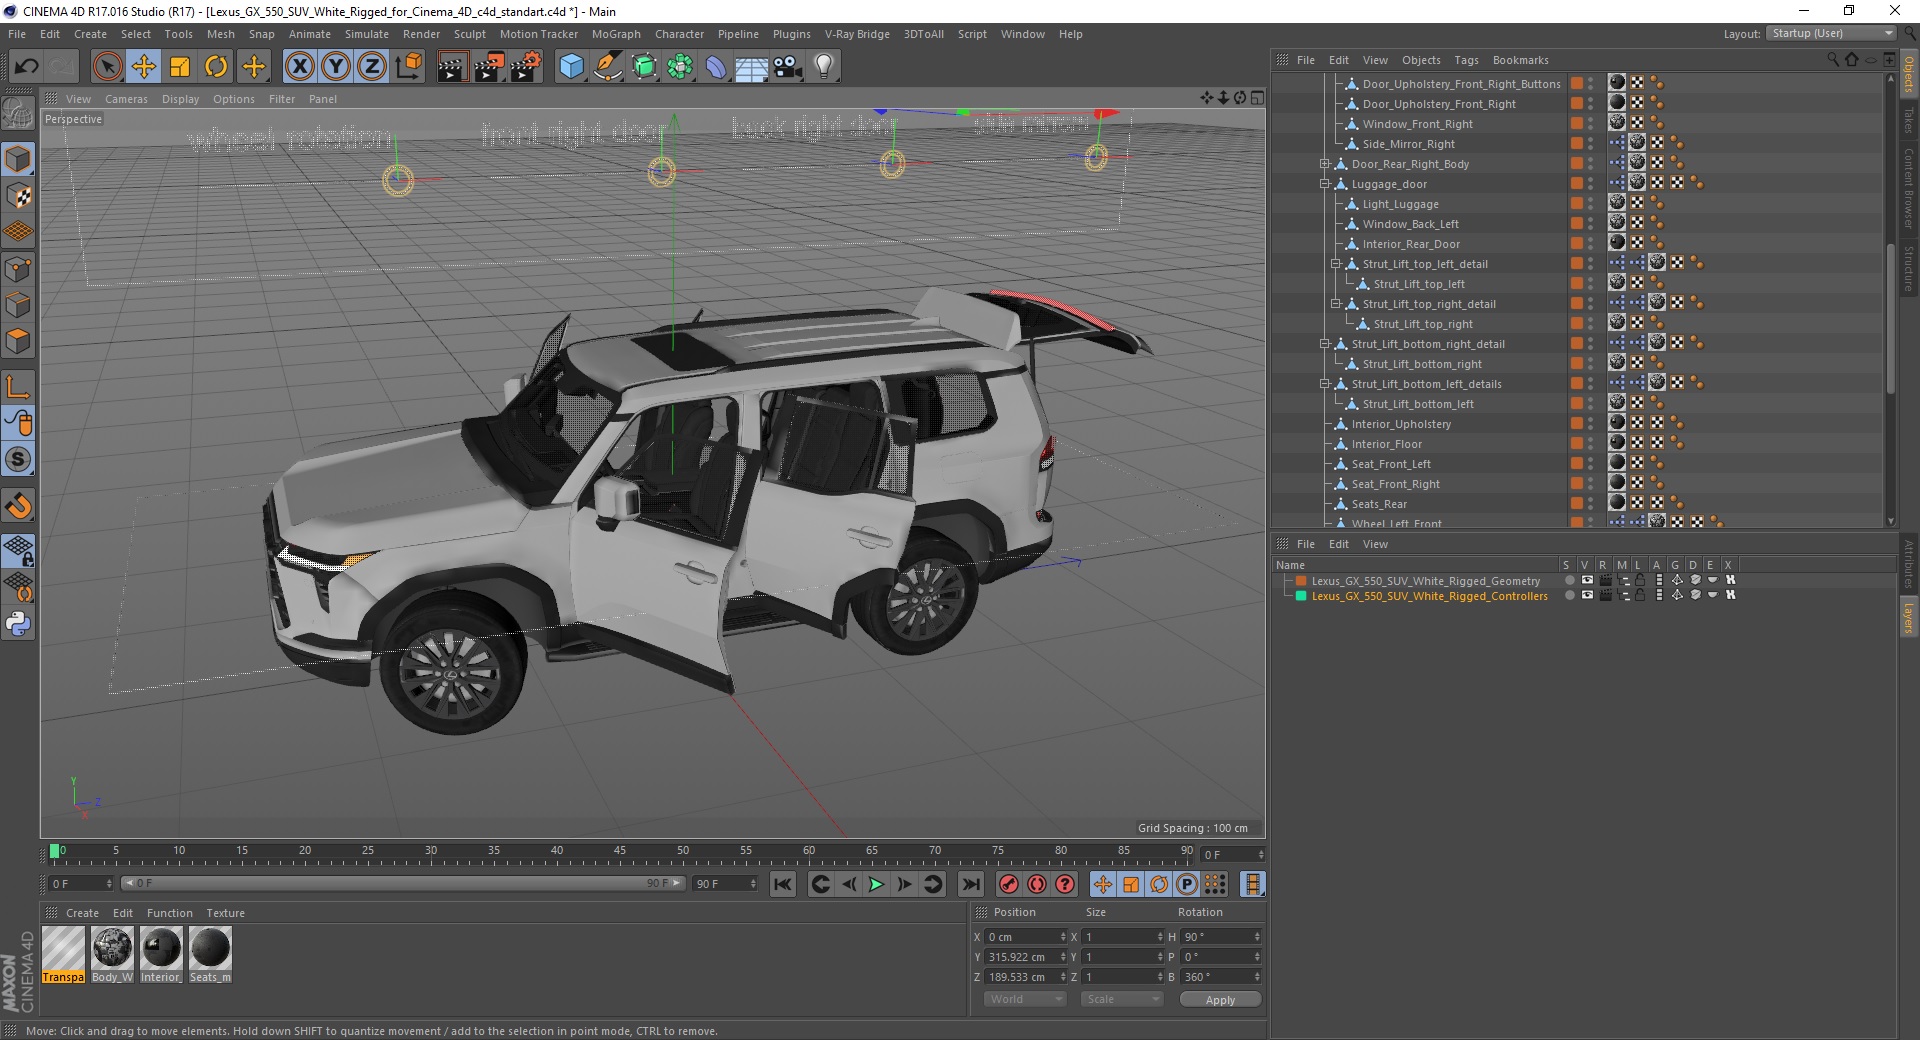Add a Cube primitive object

pos(571,67)
